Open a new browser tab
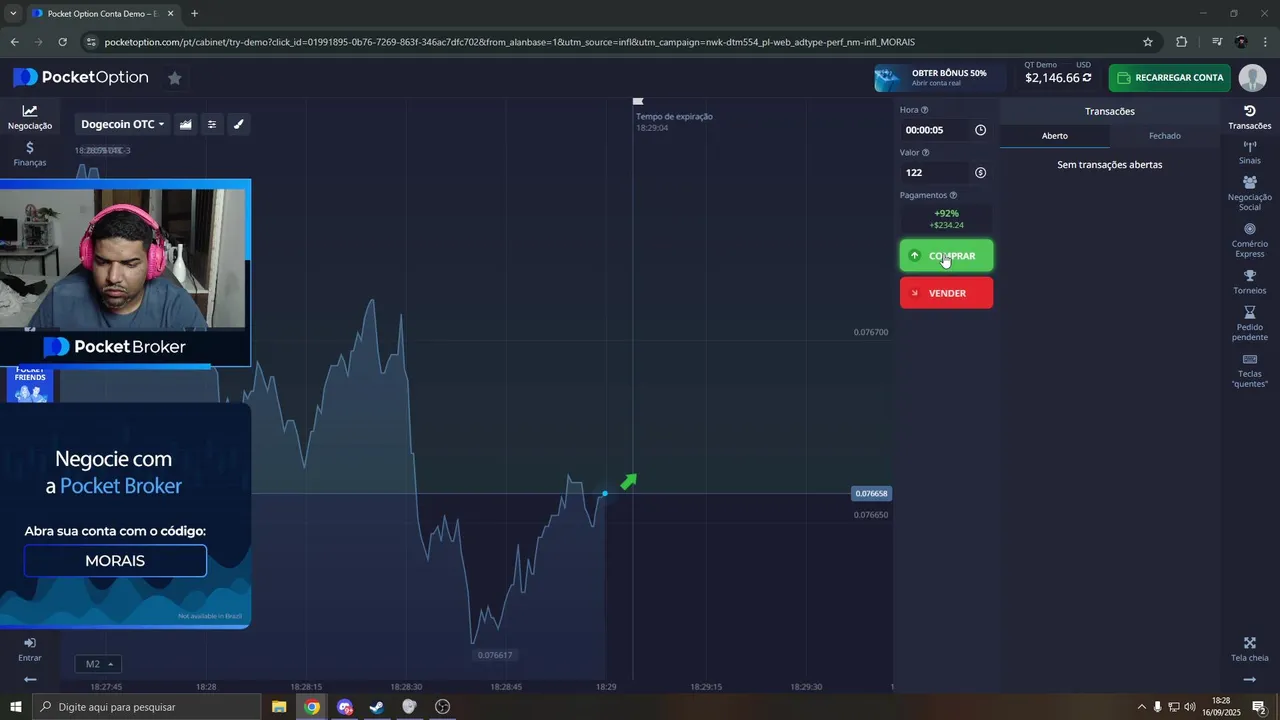 194,14
